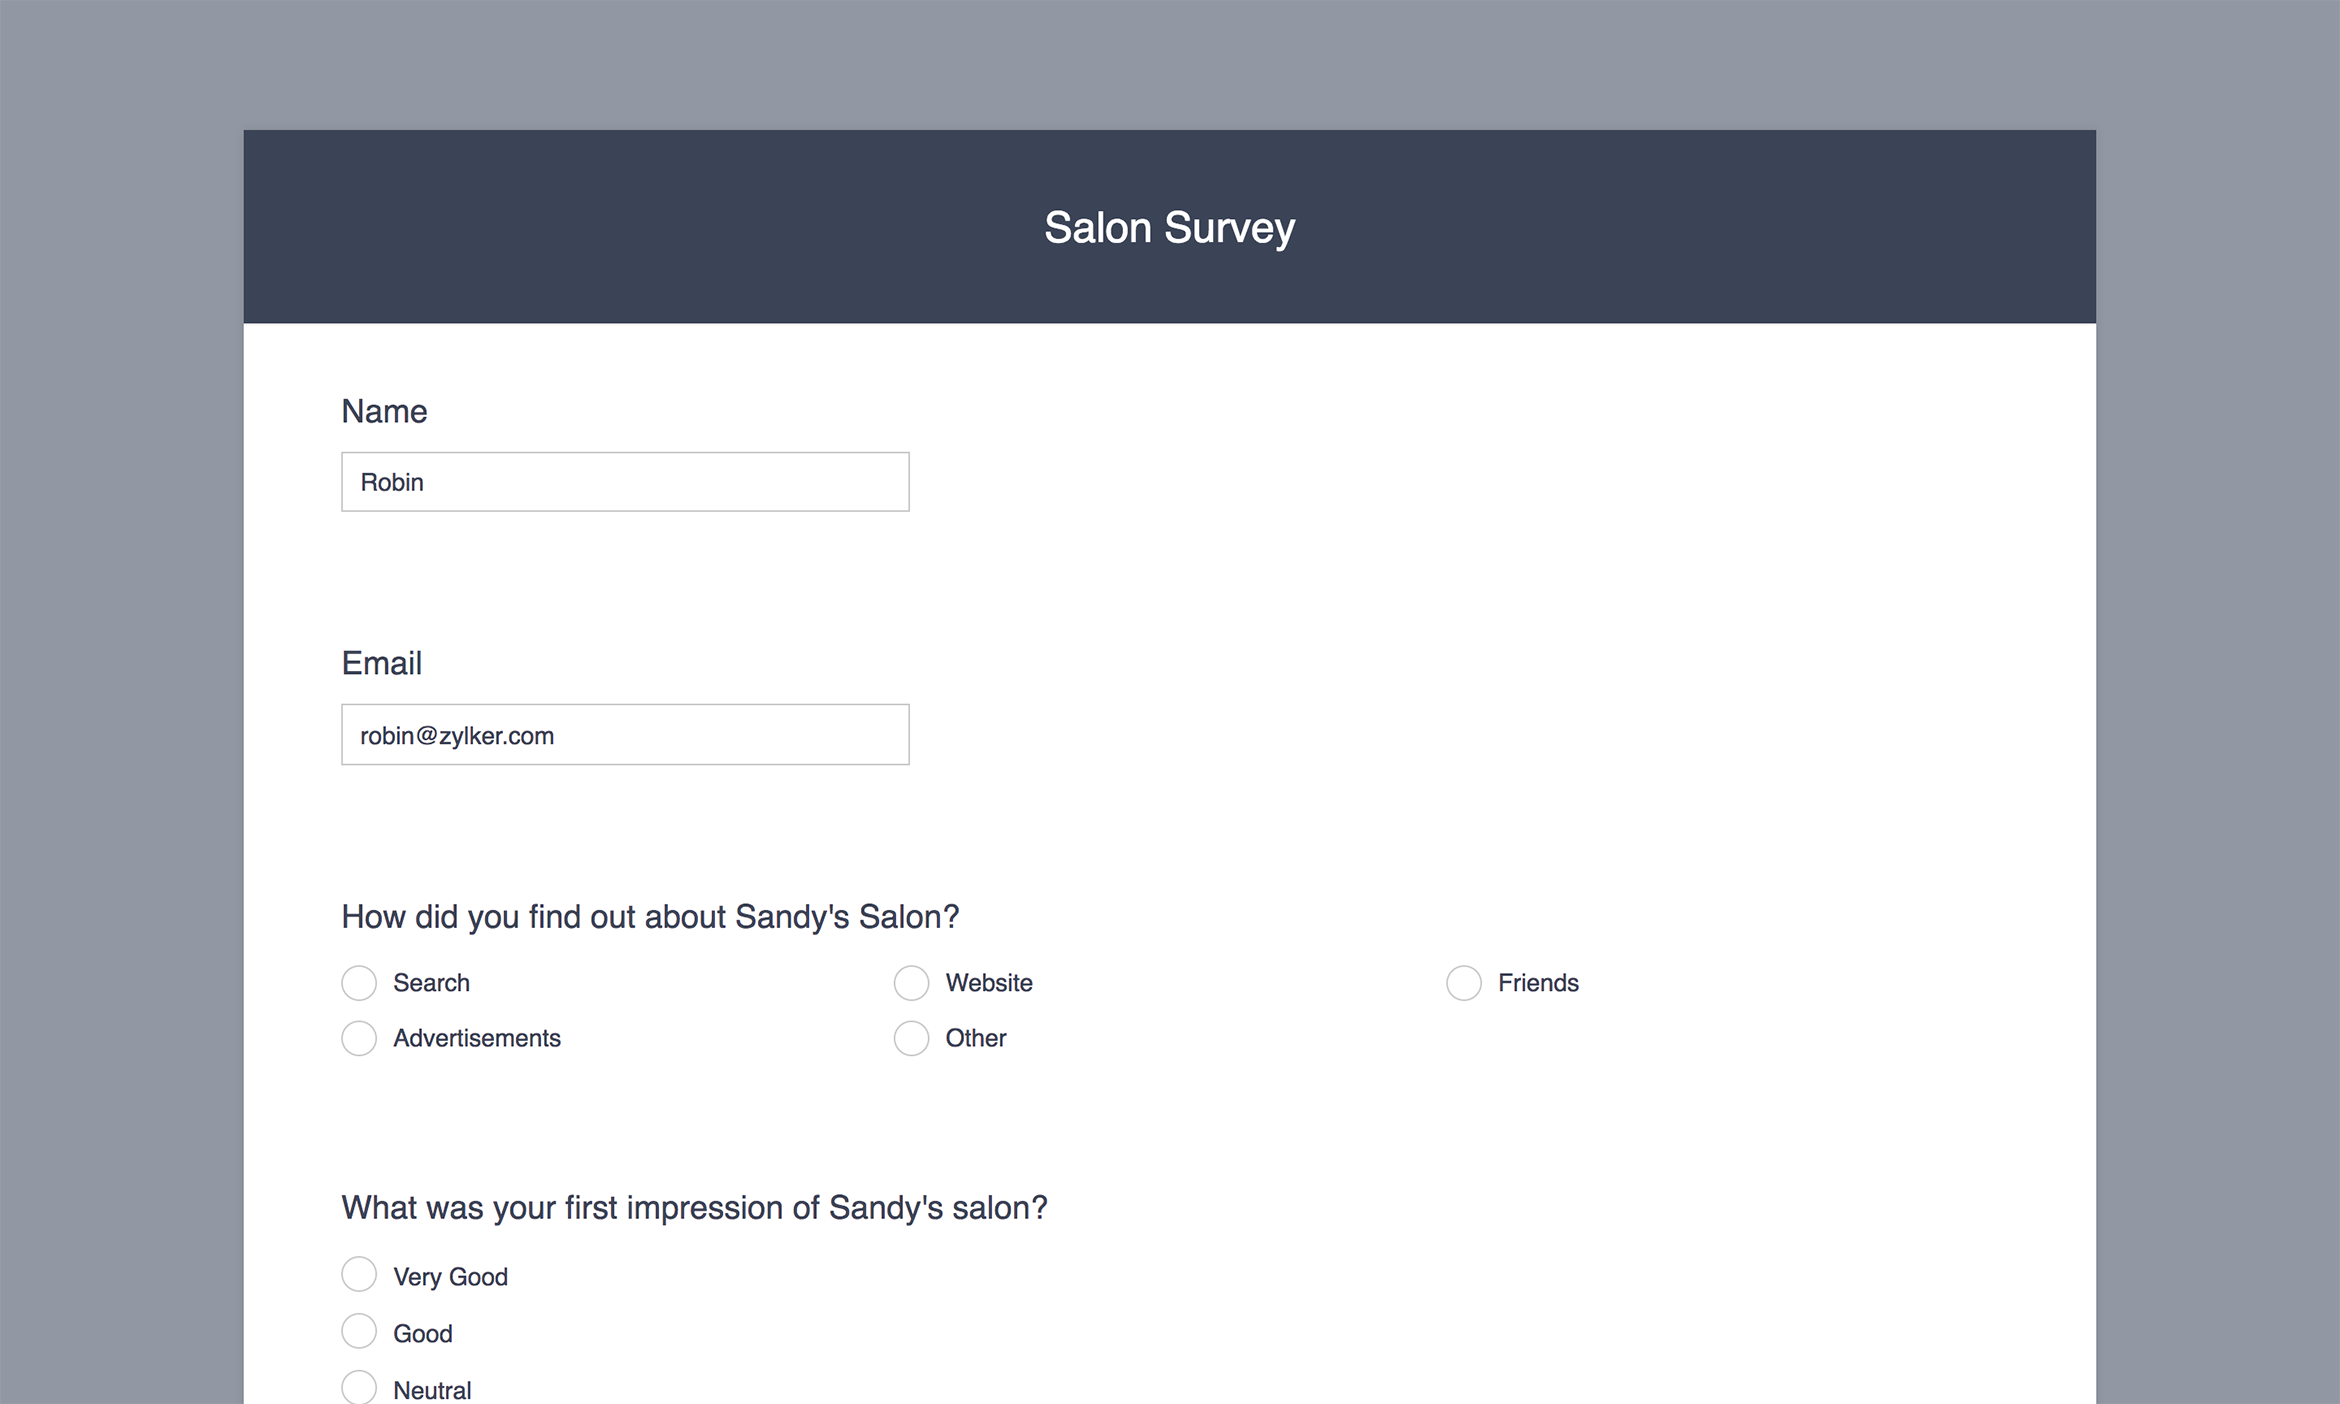Click the Name input field
Screen dimensions: 2340x1404
(625, 482)
